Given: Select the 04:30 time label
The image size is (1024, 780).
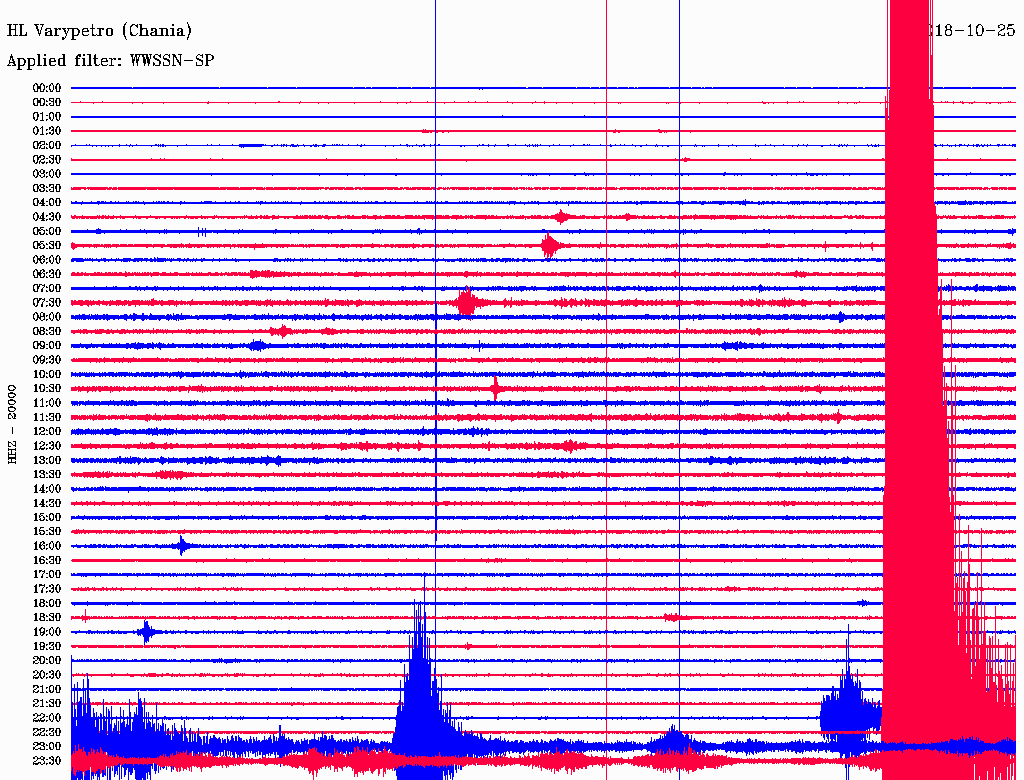Looking at the screenshot, I should (x=47, y=217).
